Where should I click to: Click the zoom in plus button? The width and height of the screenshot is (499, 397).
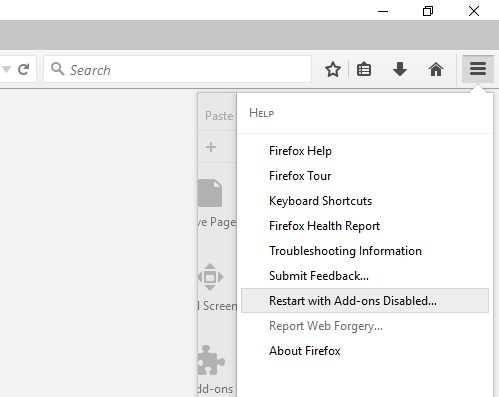point(211,147)
